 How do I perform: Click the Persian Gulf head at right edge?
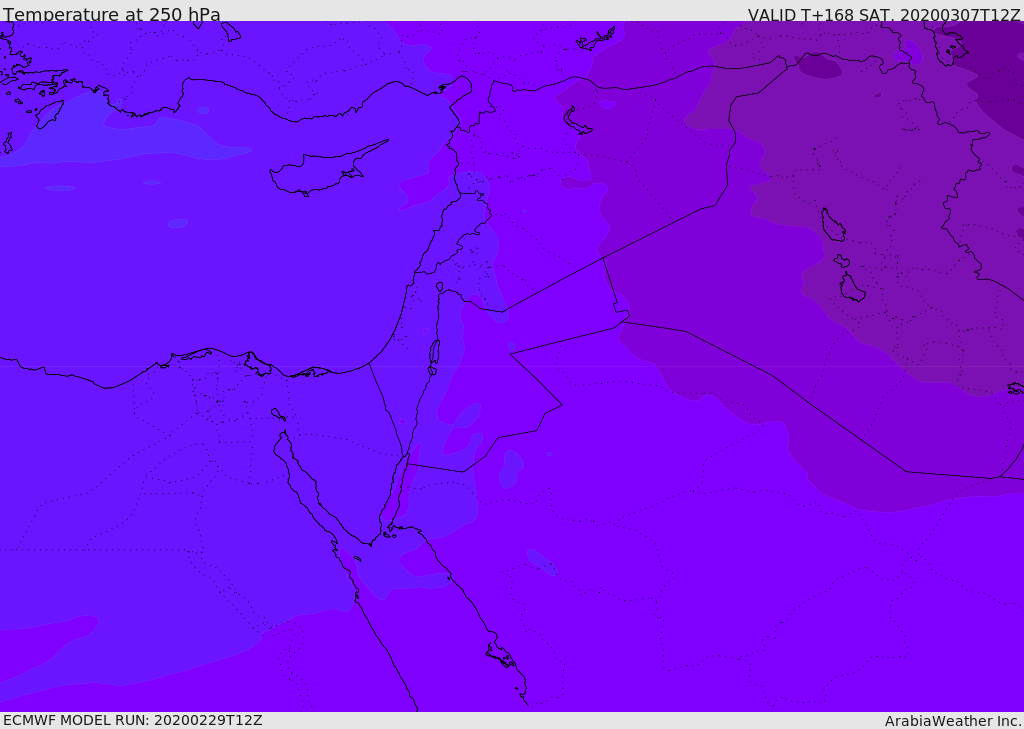click(x=1015, y=388)
